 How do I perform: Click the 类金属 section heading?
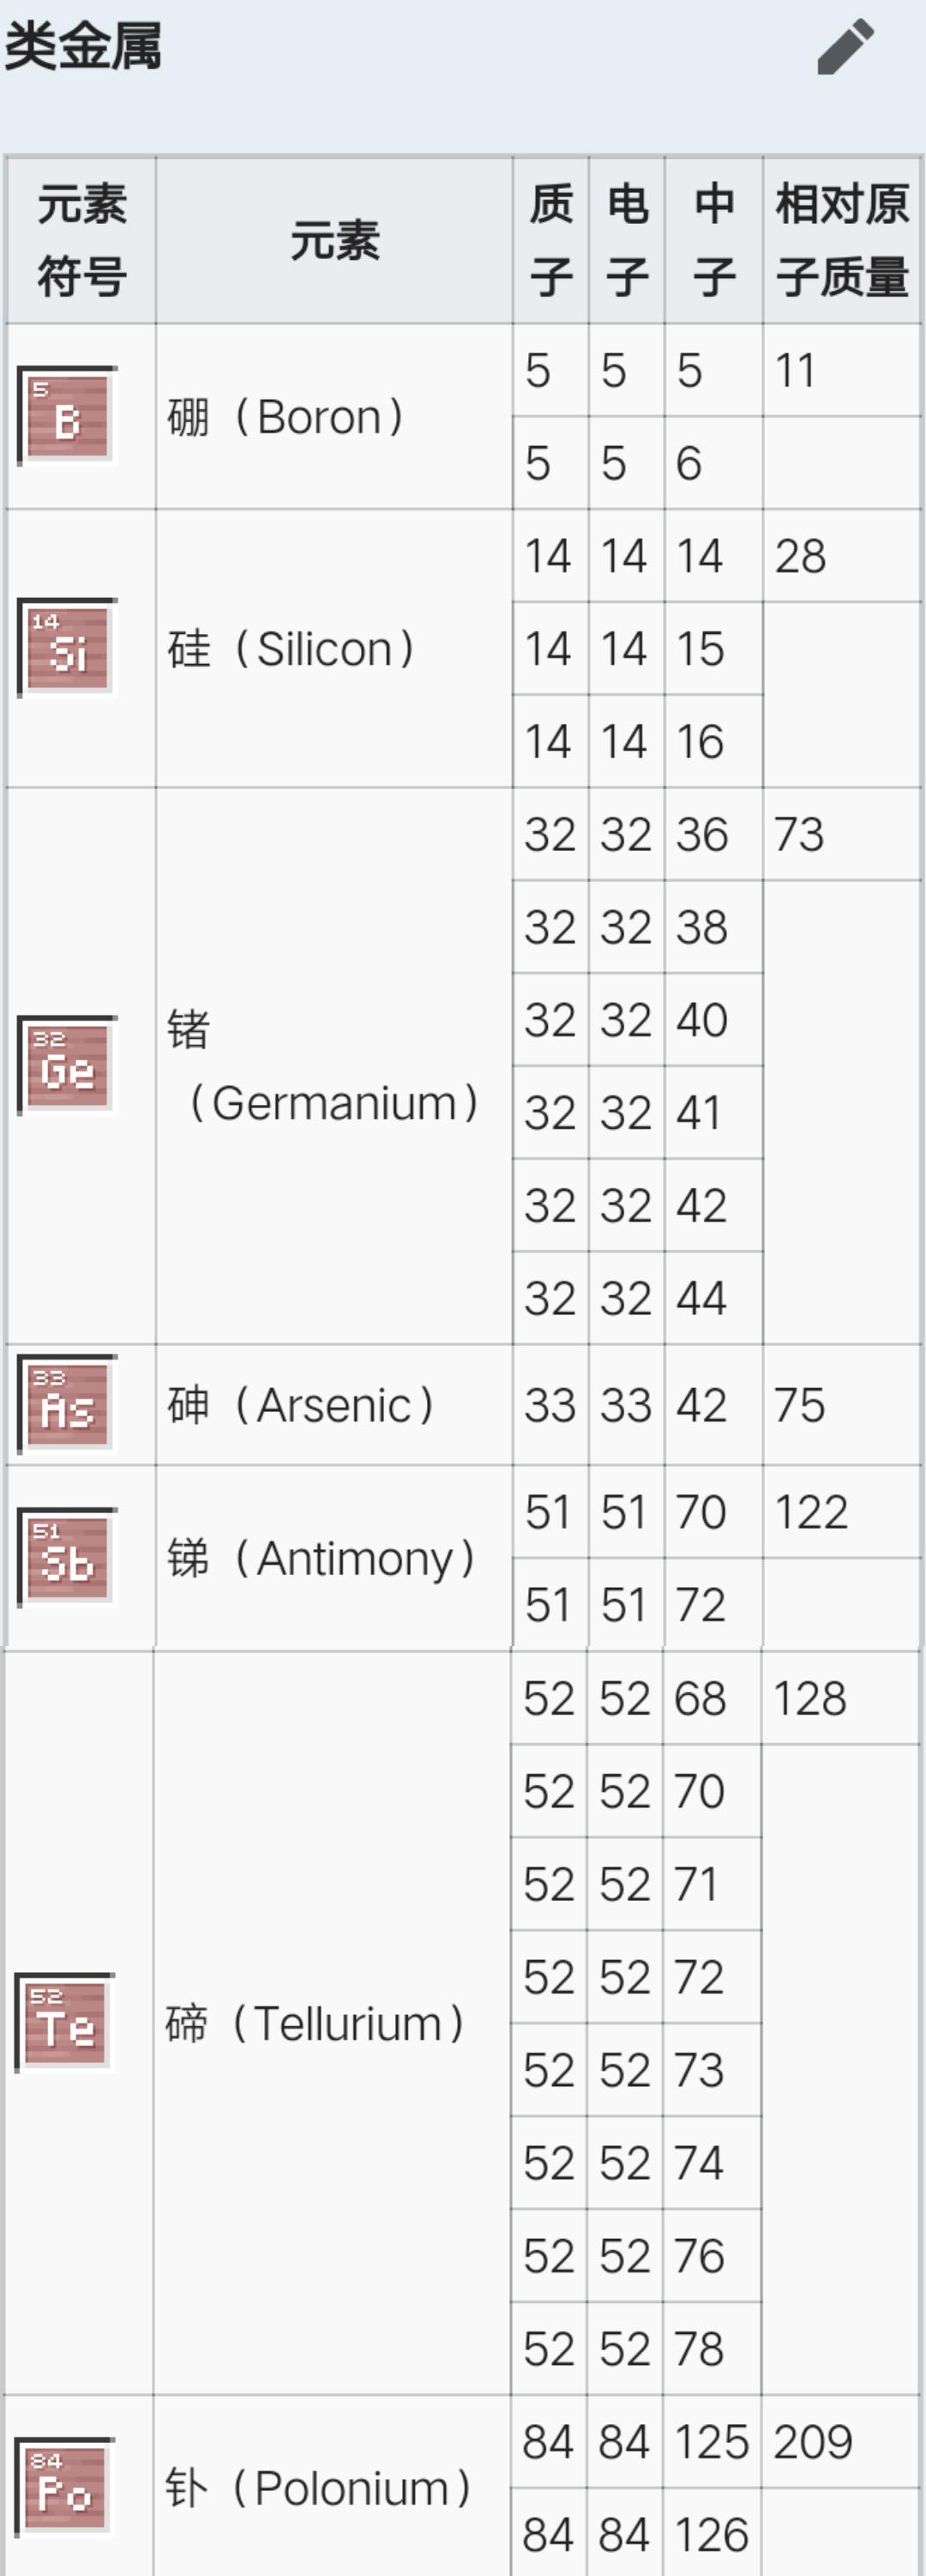click(83, 47)
